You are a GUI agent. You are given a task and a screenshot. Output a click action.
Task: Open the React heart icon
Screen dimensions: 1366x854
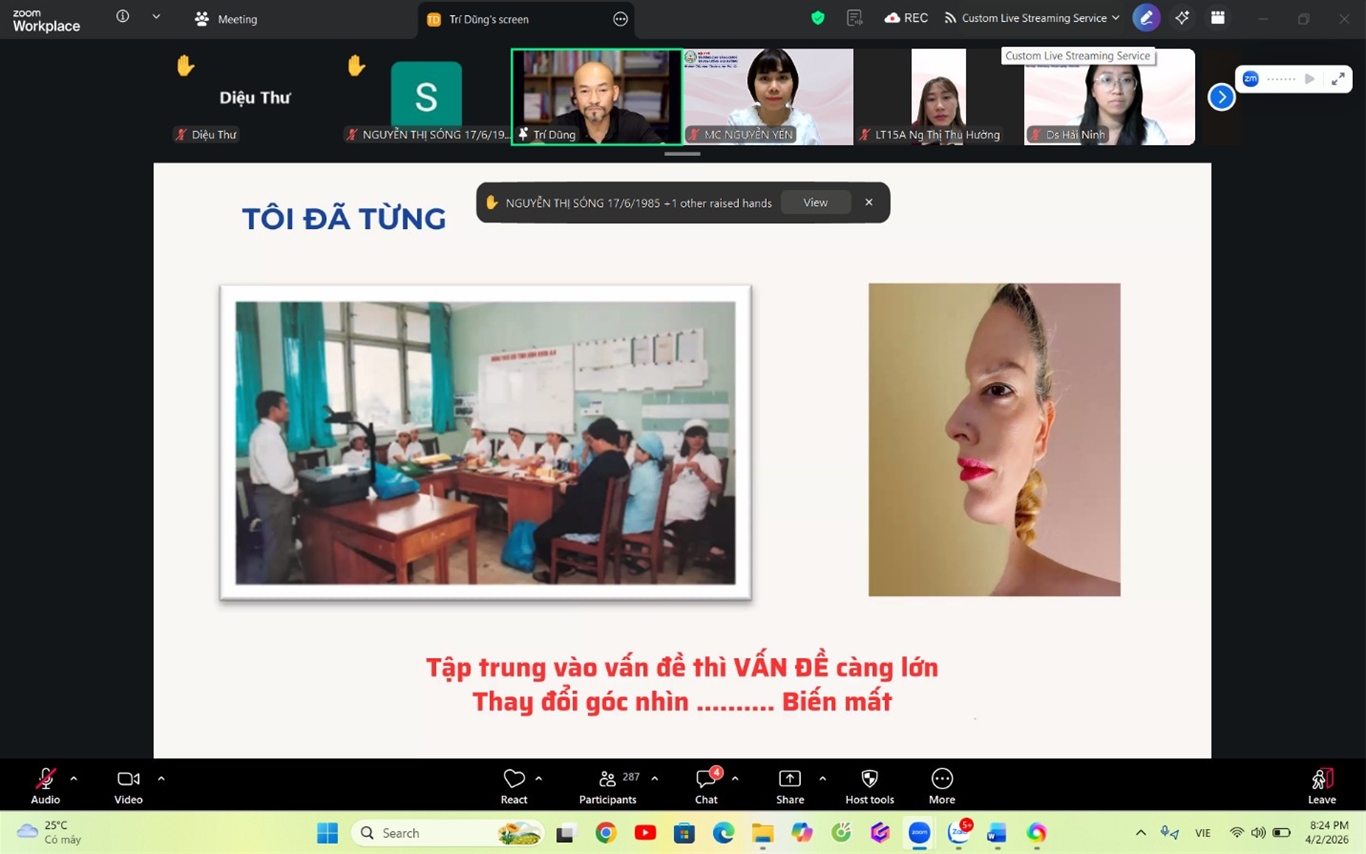tap(514, 780)
